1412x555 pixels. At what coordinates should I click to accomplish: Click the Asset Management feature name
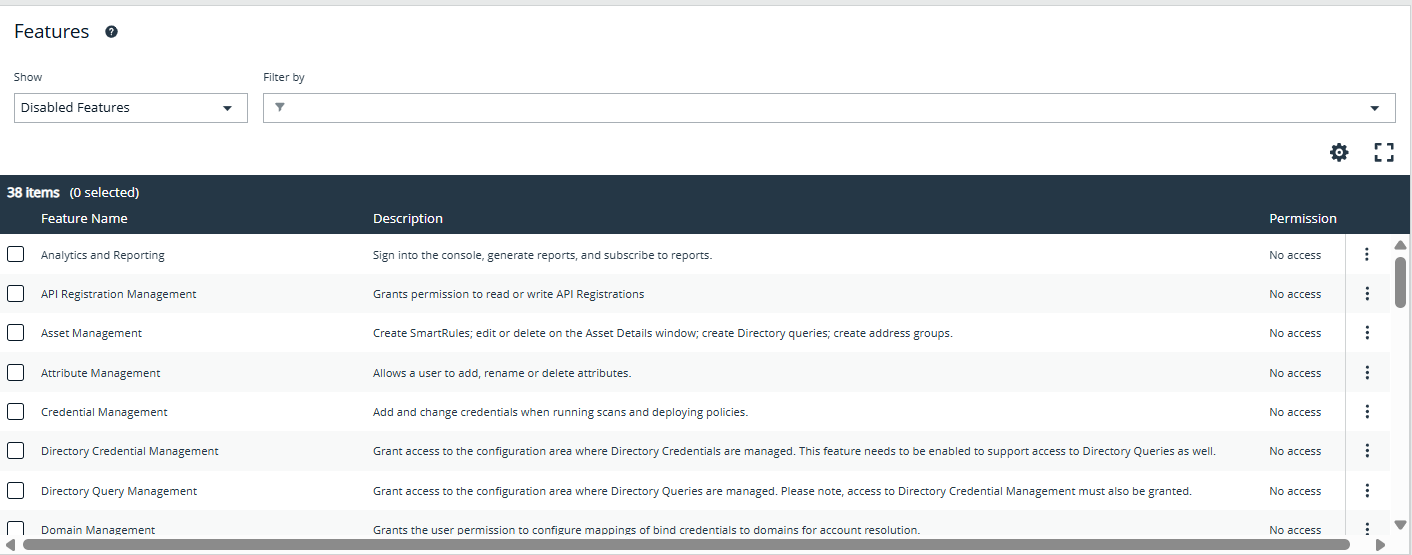coord(91,333)
